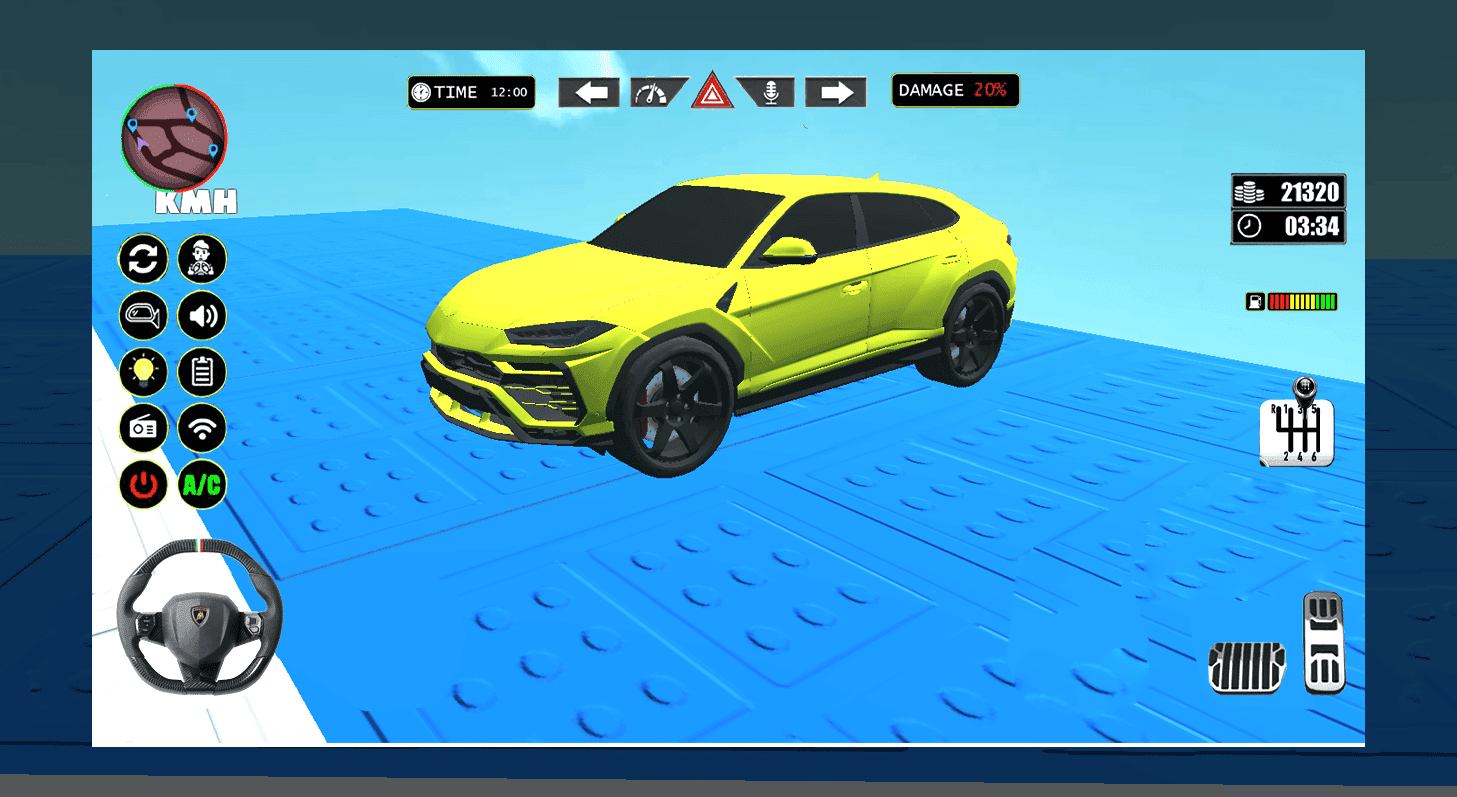Screen dimensions: 1457x797
Task: Click the circular minimap
Action: click(174, 137)
